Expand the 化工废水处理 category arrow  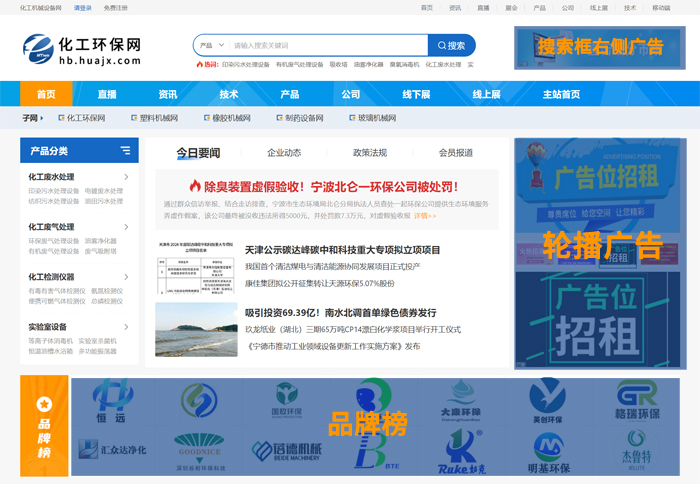(125, 178)
